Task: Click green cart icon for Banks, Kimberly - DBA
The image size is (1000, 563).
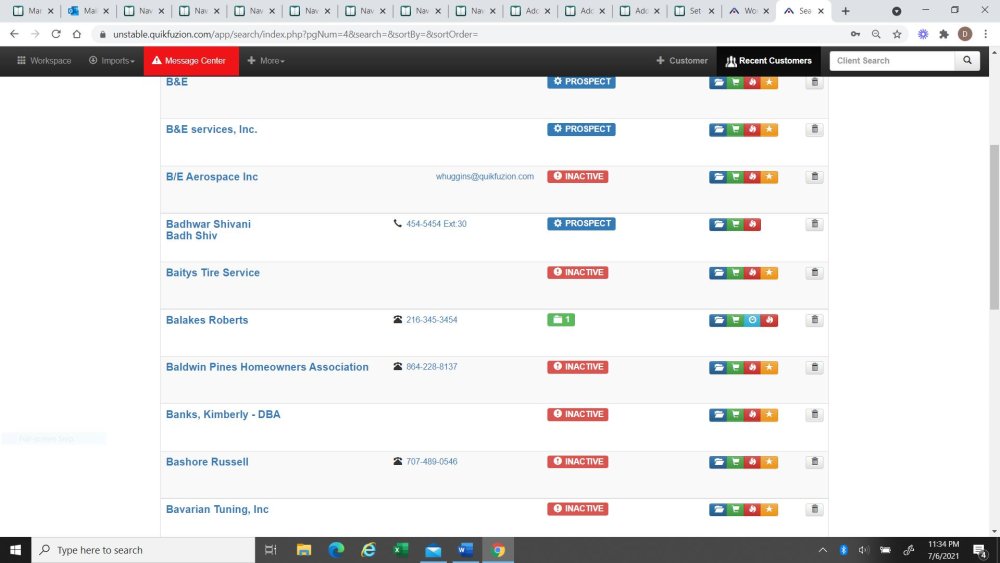Action: click(735, 414)
